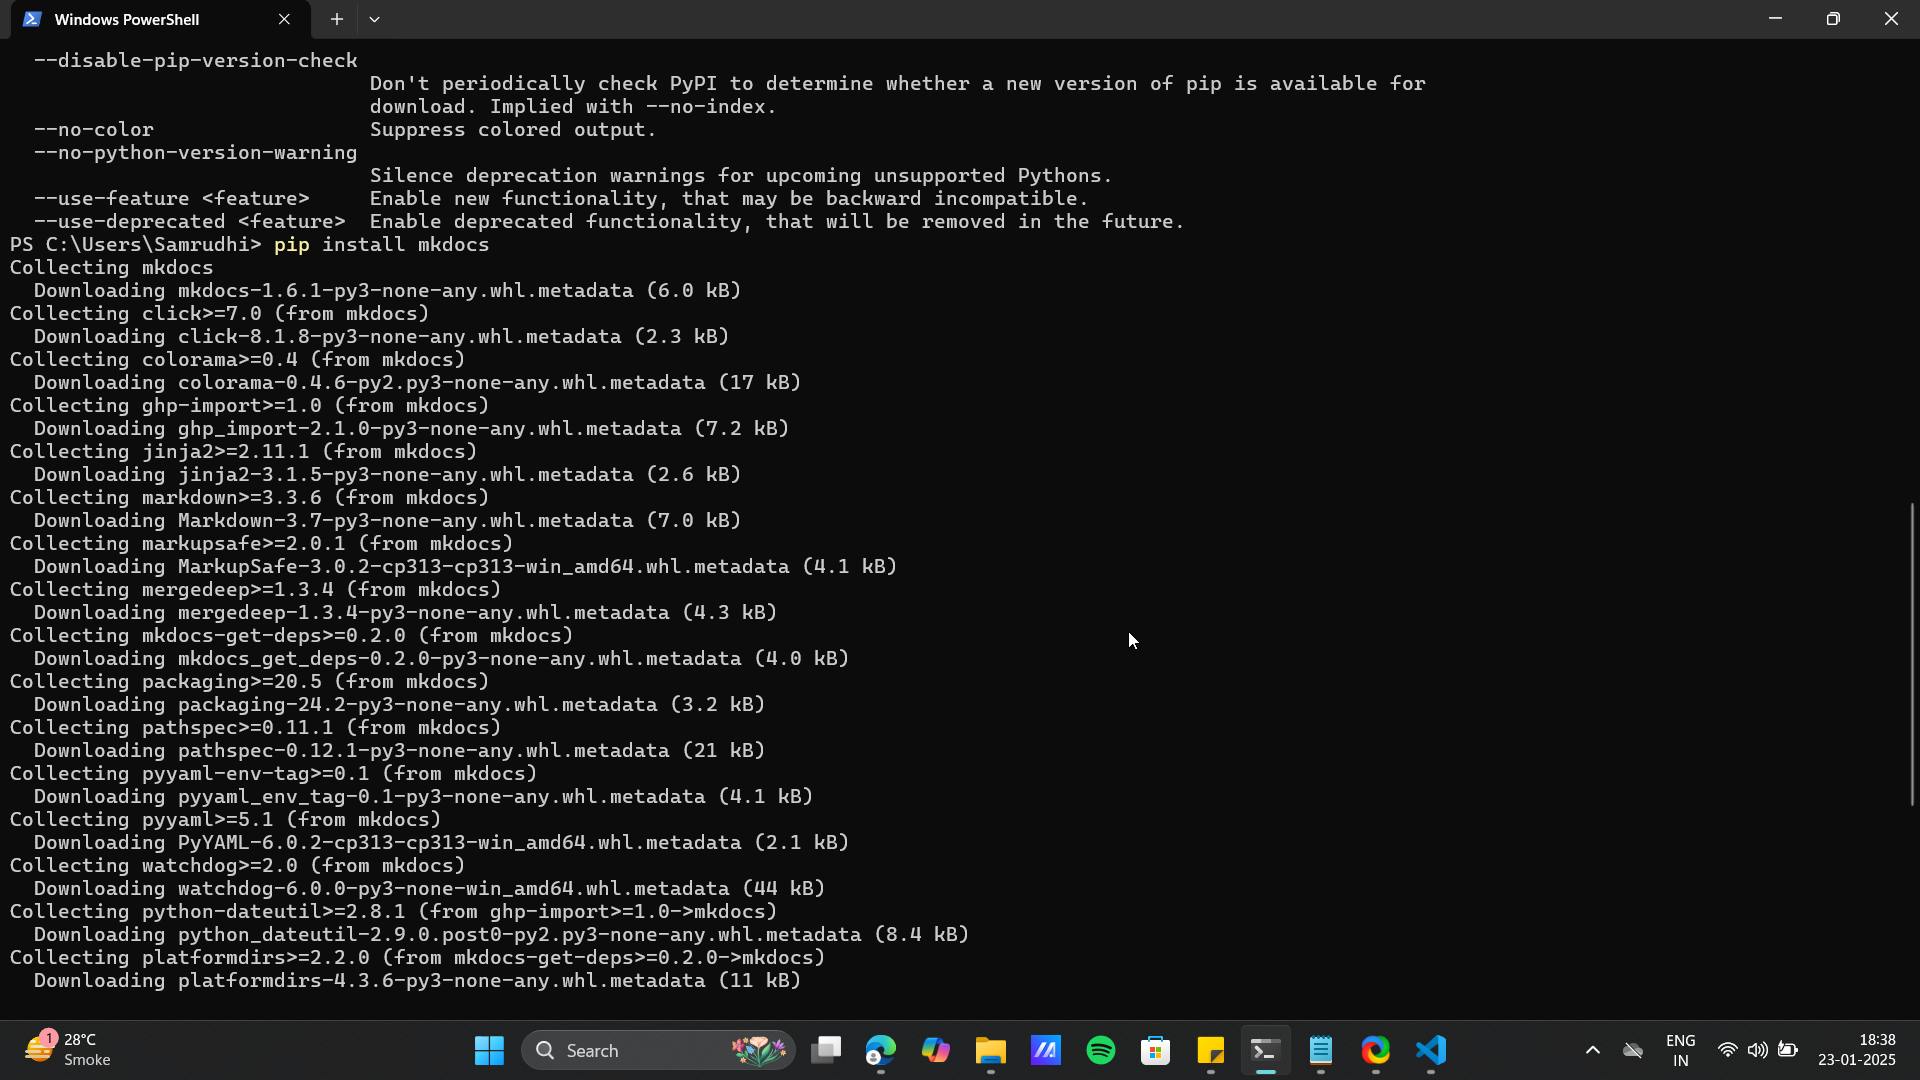Screen dimensions: 1920x1080
Task: Open the weather widget showing 28°C Smoke
Action: [68, 1050]
